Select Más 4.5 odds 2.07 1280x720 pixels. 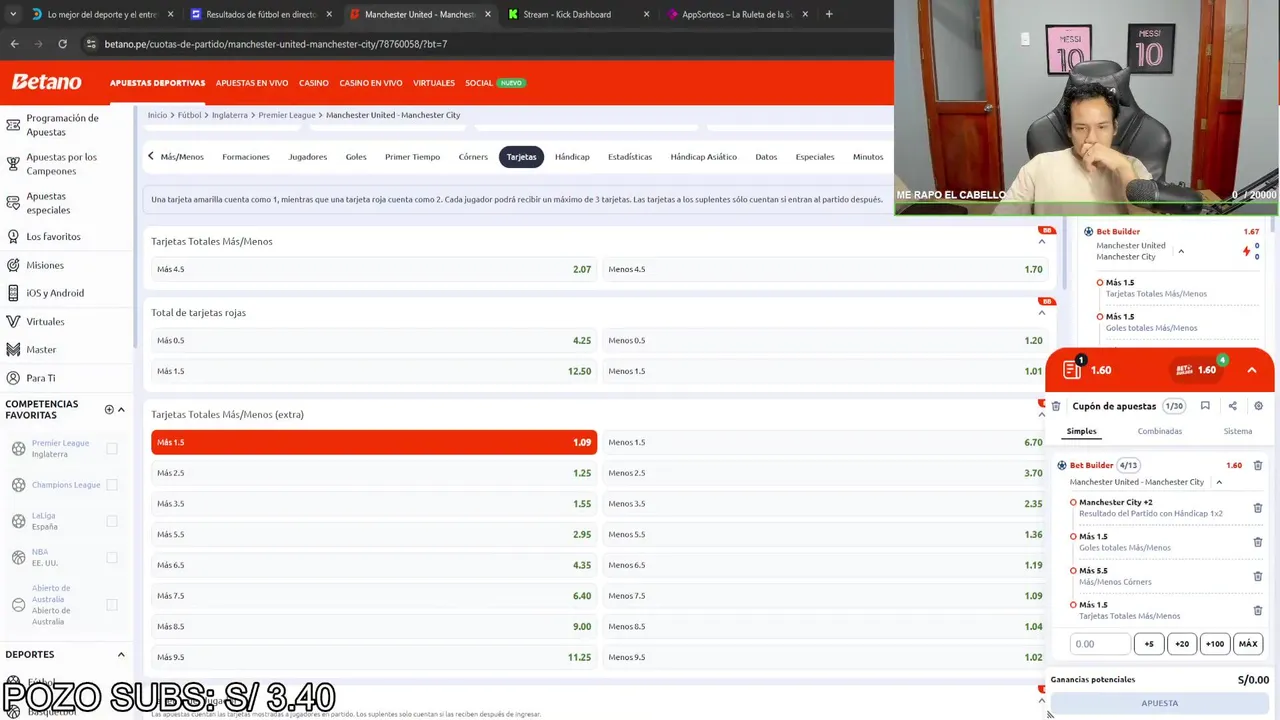[x=374, y=269]
